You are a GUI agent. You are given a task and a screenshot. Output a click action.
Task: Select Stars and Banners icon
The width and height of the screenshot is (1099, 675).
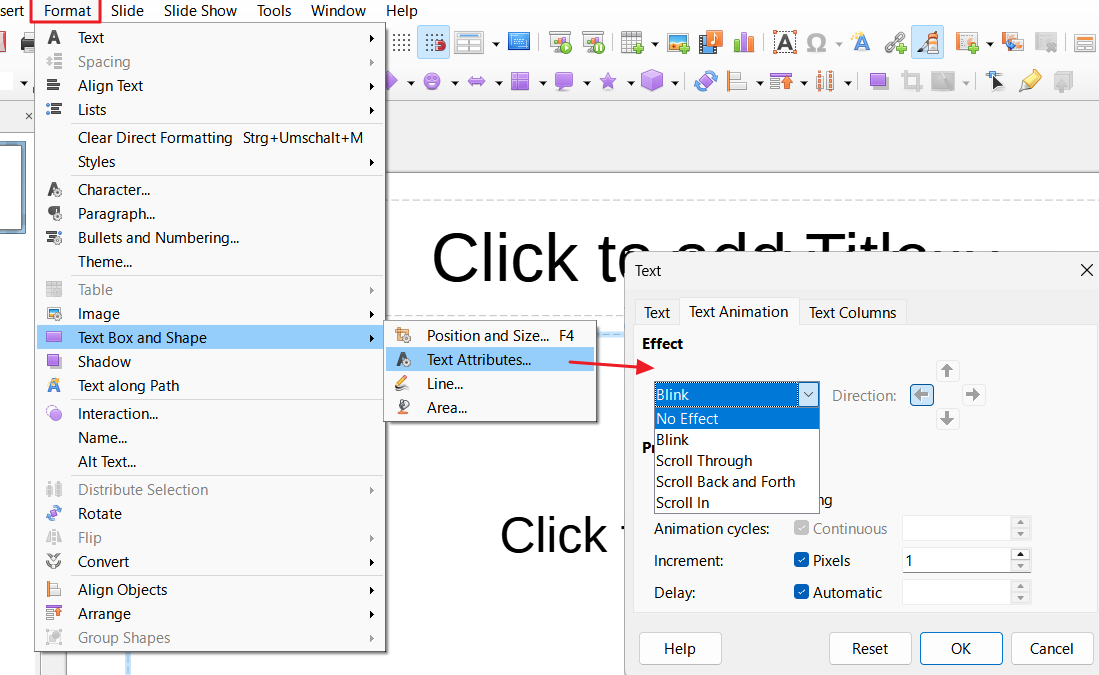pos(608,81)
